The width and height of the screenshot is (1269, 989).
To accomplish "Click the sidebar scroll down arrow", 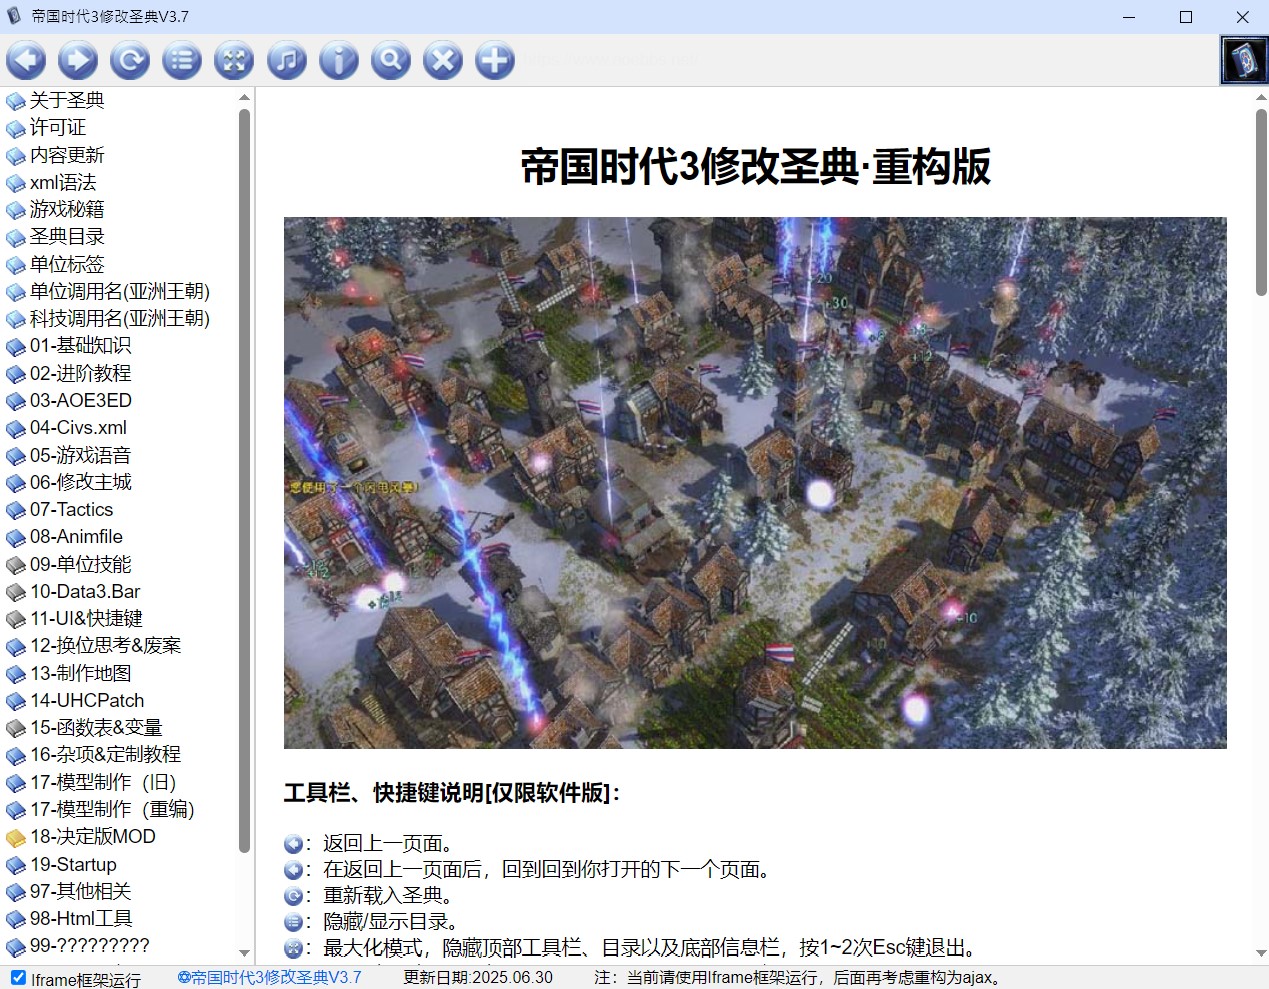I will [244, 953].
